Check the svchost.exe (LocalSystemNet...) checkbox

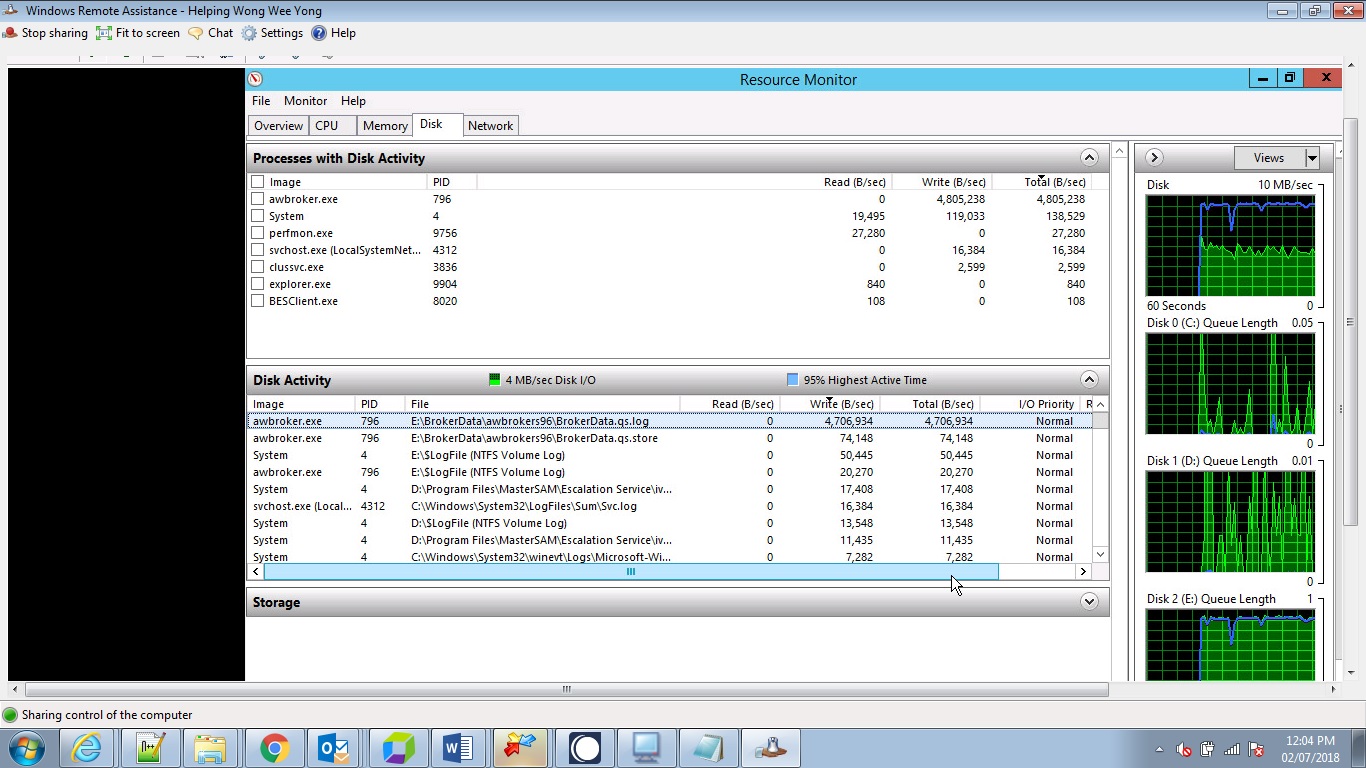(x=258, y=250)
